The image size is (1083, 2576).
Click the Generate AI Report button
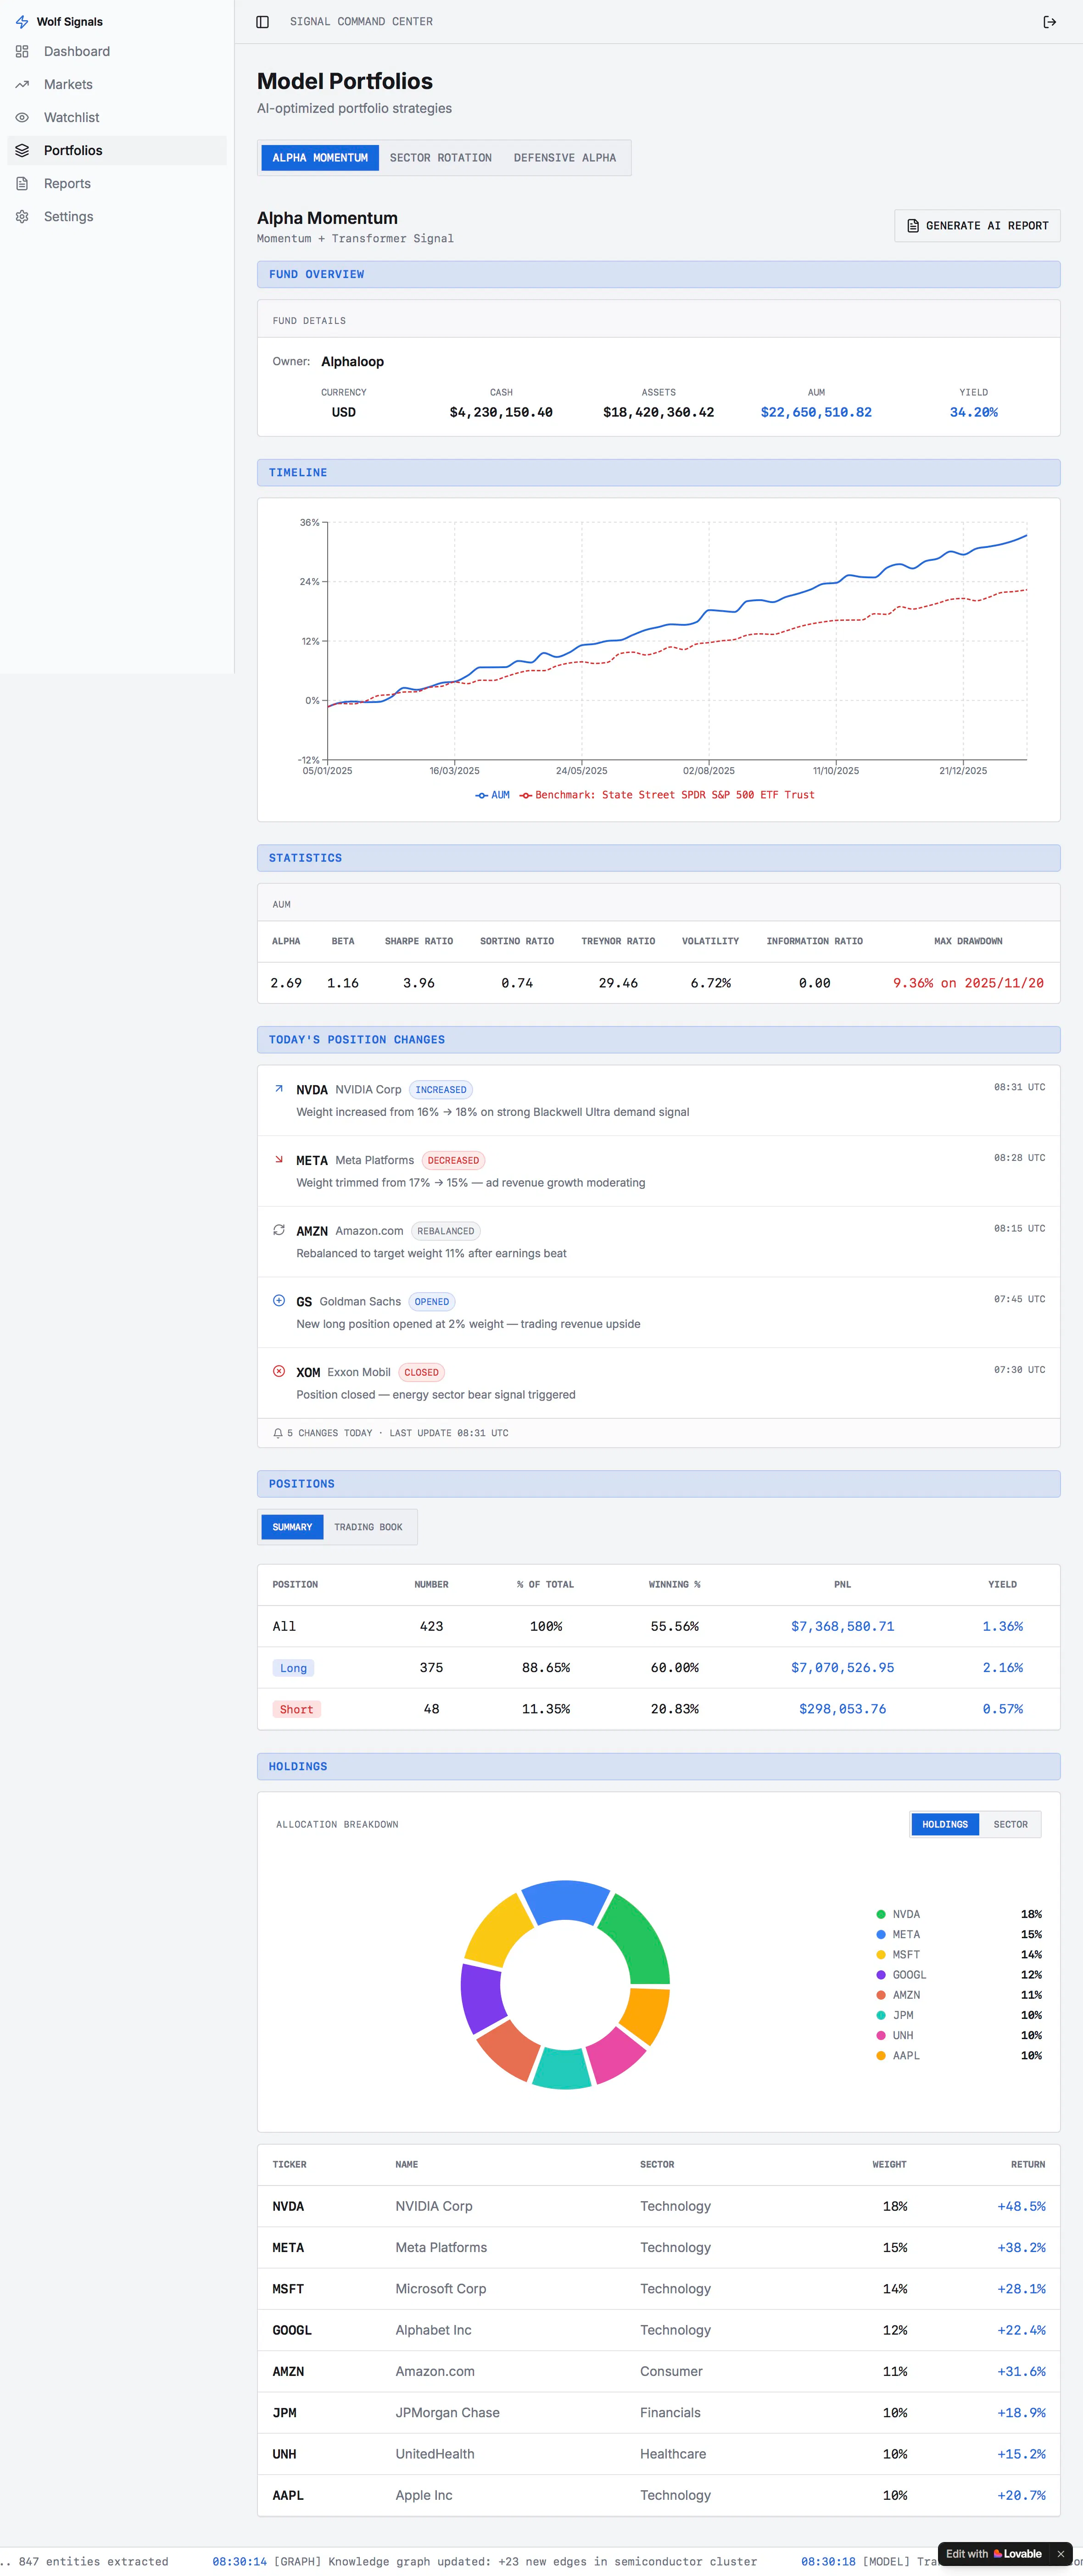point(977,226)
